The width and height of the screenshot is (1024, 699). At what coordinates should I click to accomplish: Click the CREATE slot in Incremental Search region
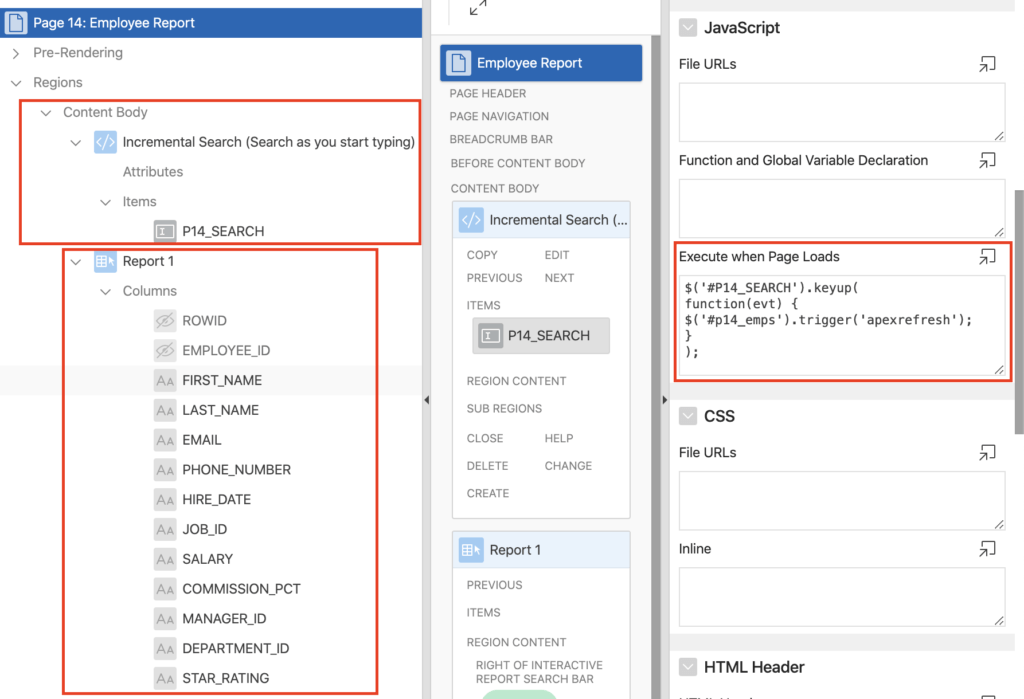coord(488,493)
